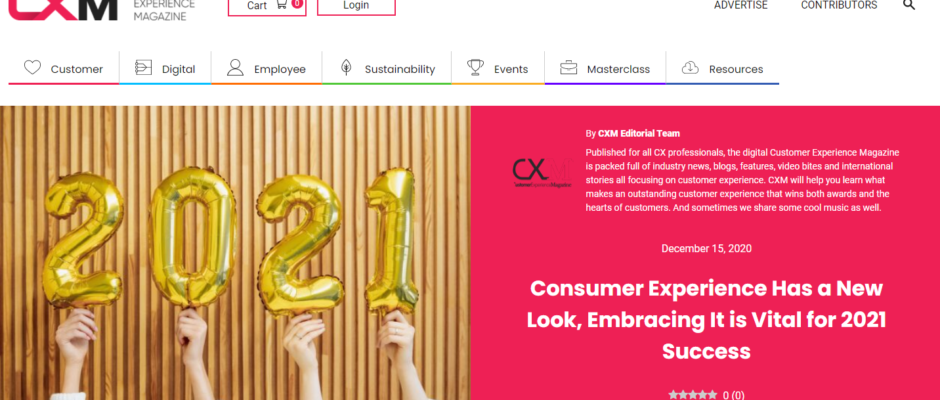Click the CXM logo in the header
Screen dimensions: 940x400
coord(64,9)
